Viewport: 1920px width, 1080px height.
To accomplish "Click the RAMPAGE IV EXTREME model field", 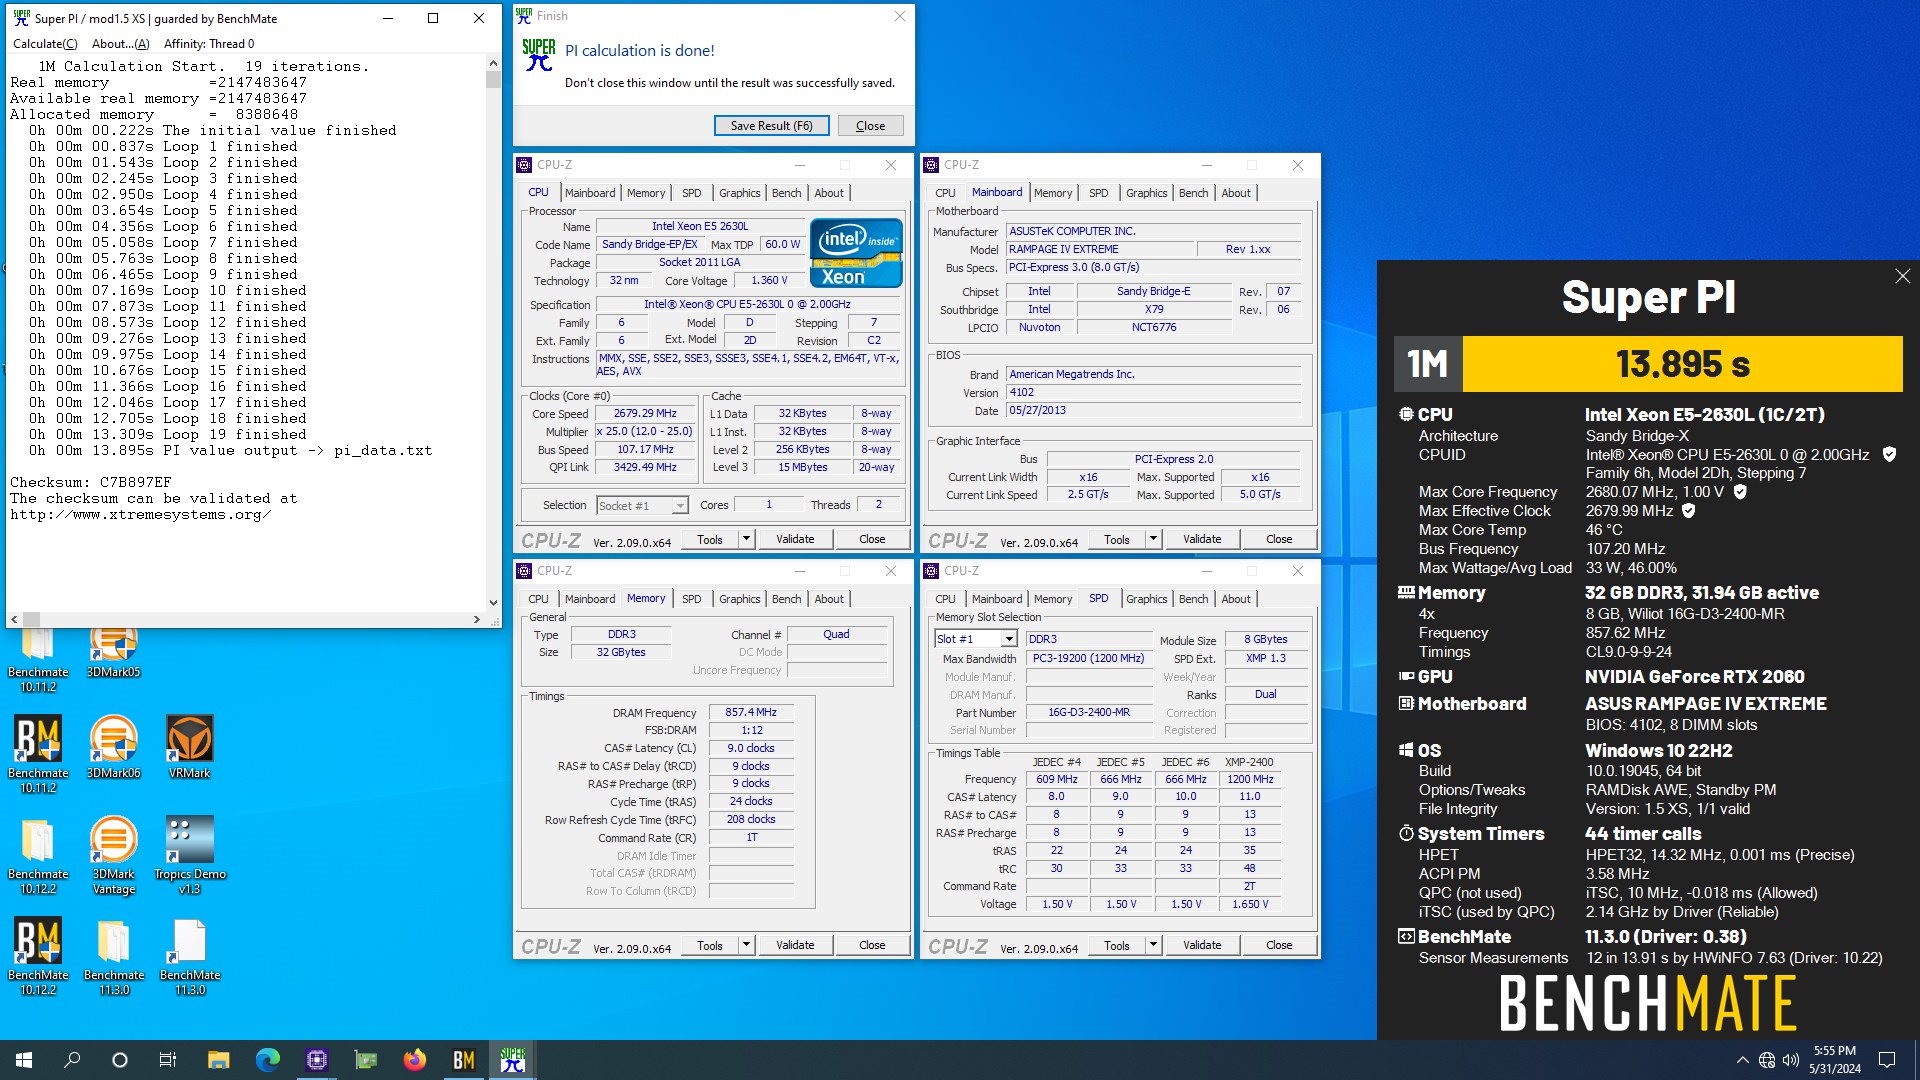I will coord(1098,250).
